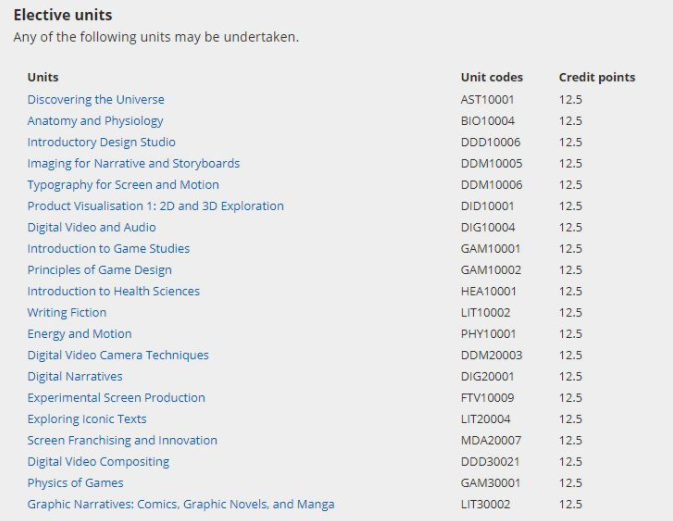Screen dimensions: 673x521
Task: Select Experimental Screen Production link
Action: pos(116,398)
